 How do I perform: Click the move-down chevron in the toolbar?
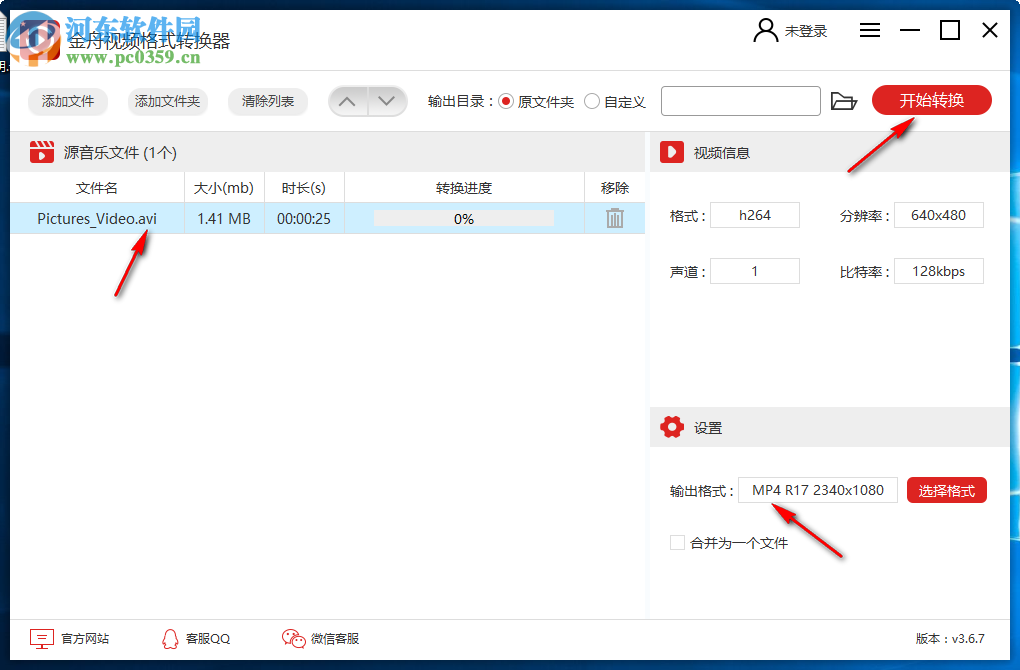click(x=387, y=100)
